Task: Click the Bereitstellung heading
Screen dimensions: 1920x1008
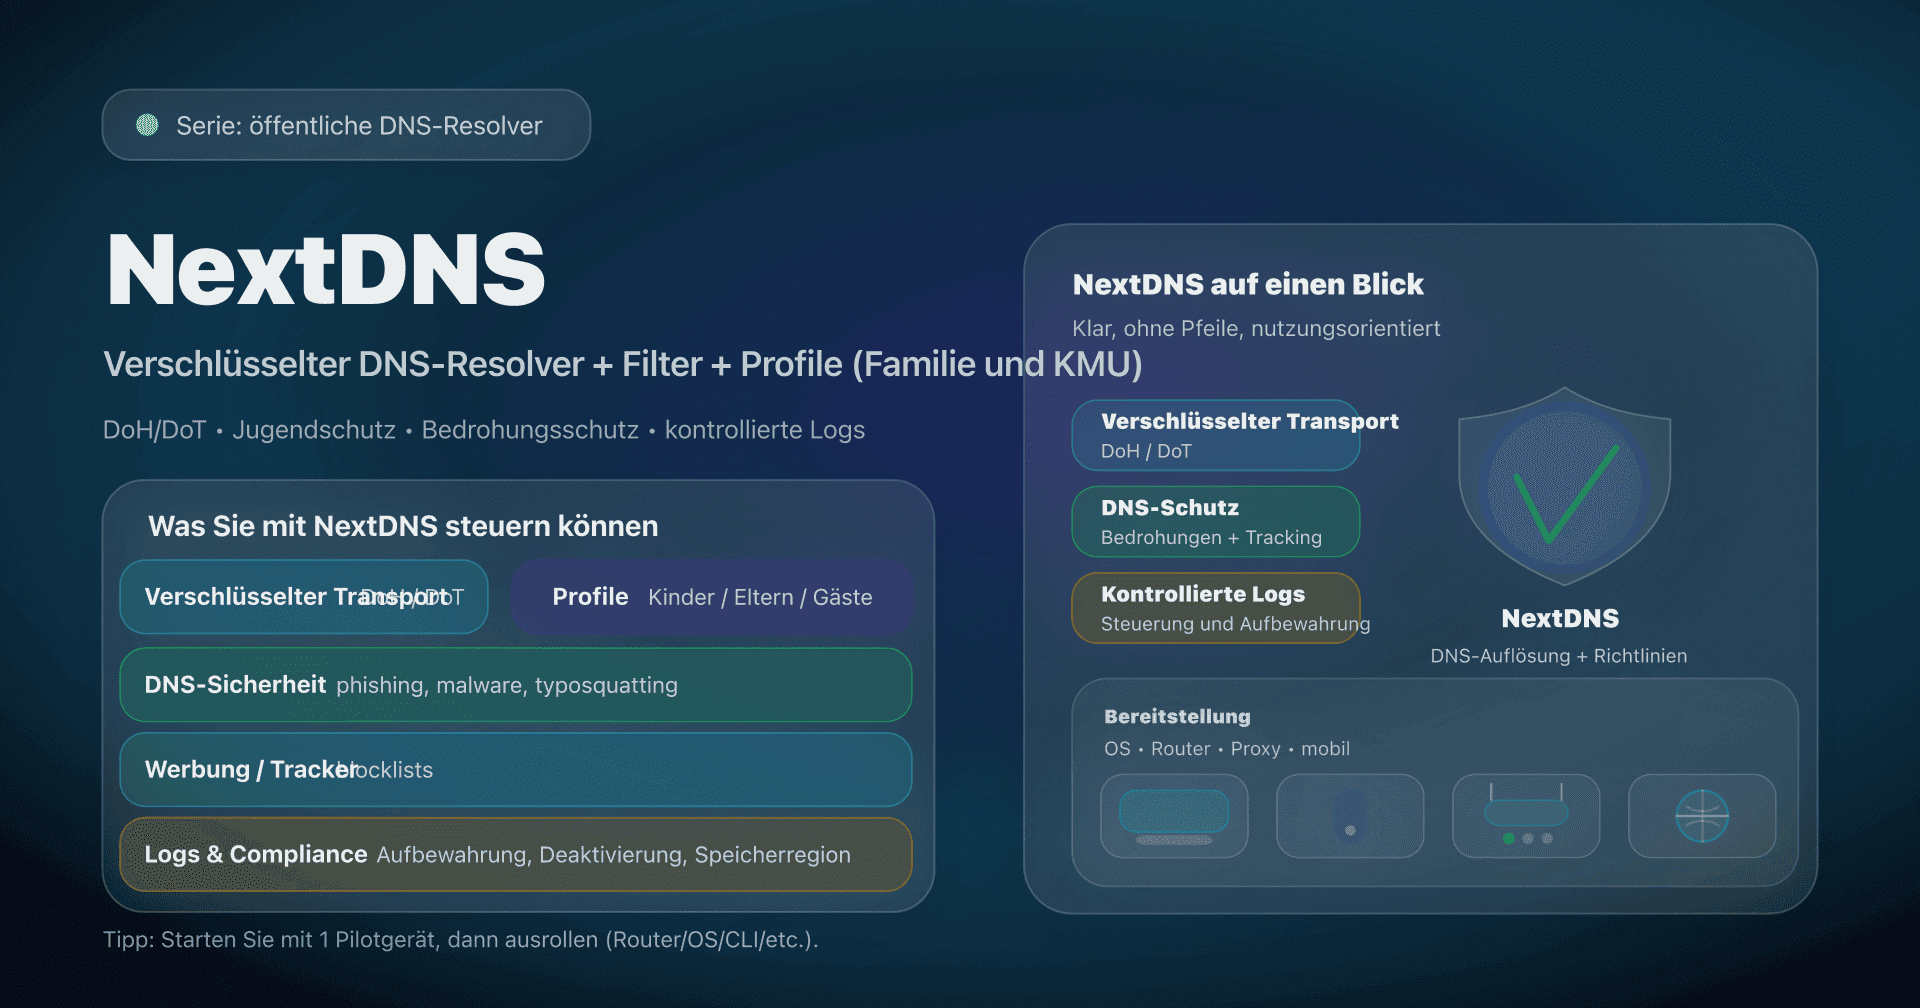Action: point(1177,716)
